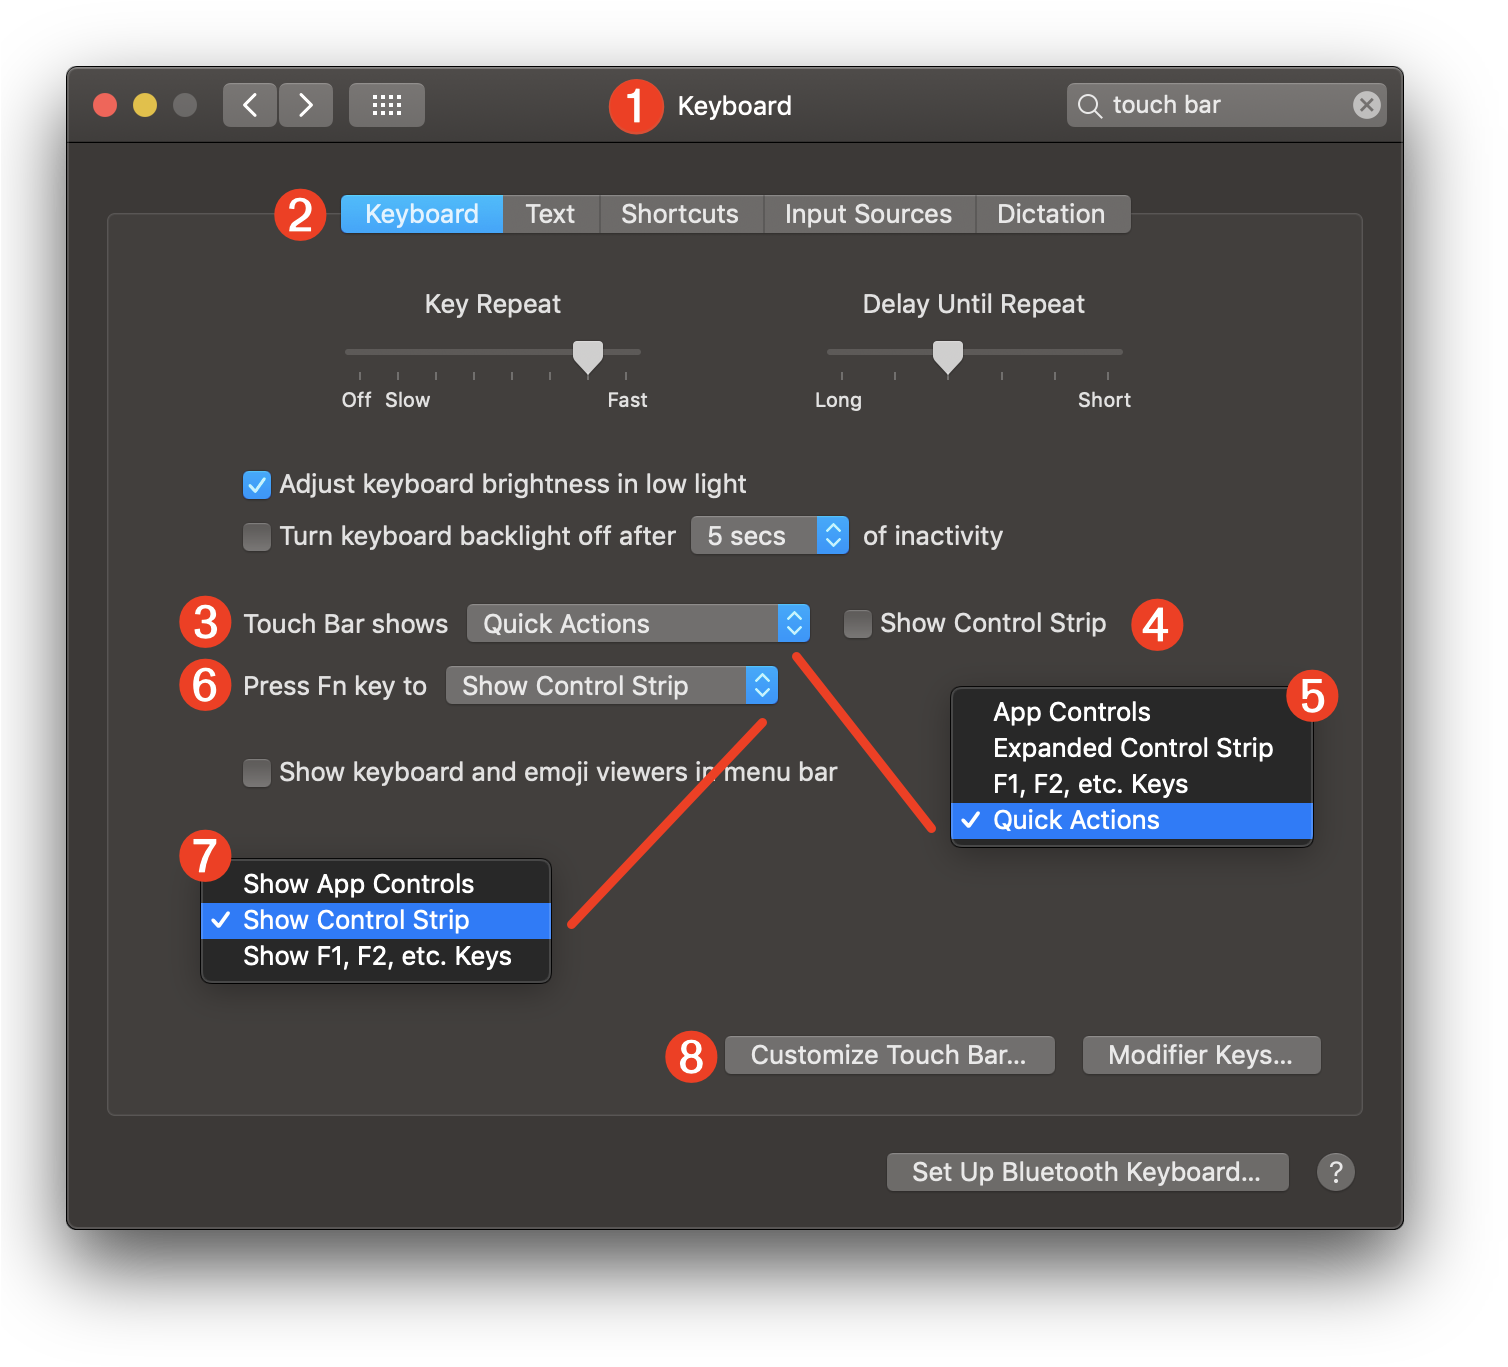
Task: Enable Show Control Strip
Action: 857,623
